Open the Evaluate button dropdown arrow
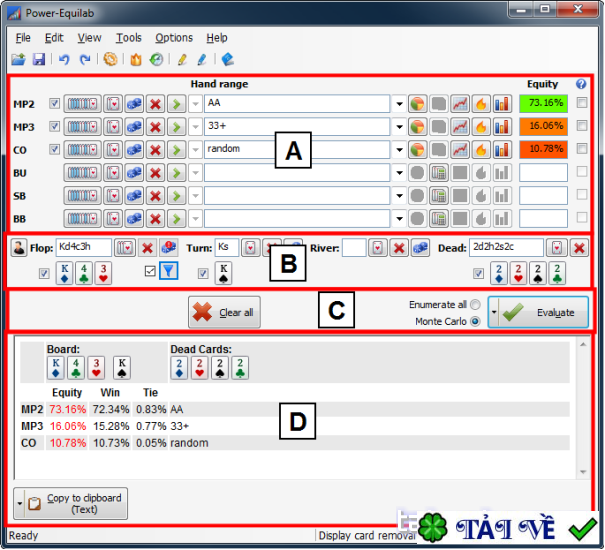Image resolution: width=605 pixels, height=550 pixels. pyautogui.click(x=493, y=312)
